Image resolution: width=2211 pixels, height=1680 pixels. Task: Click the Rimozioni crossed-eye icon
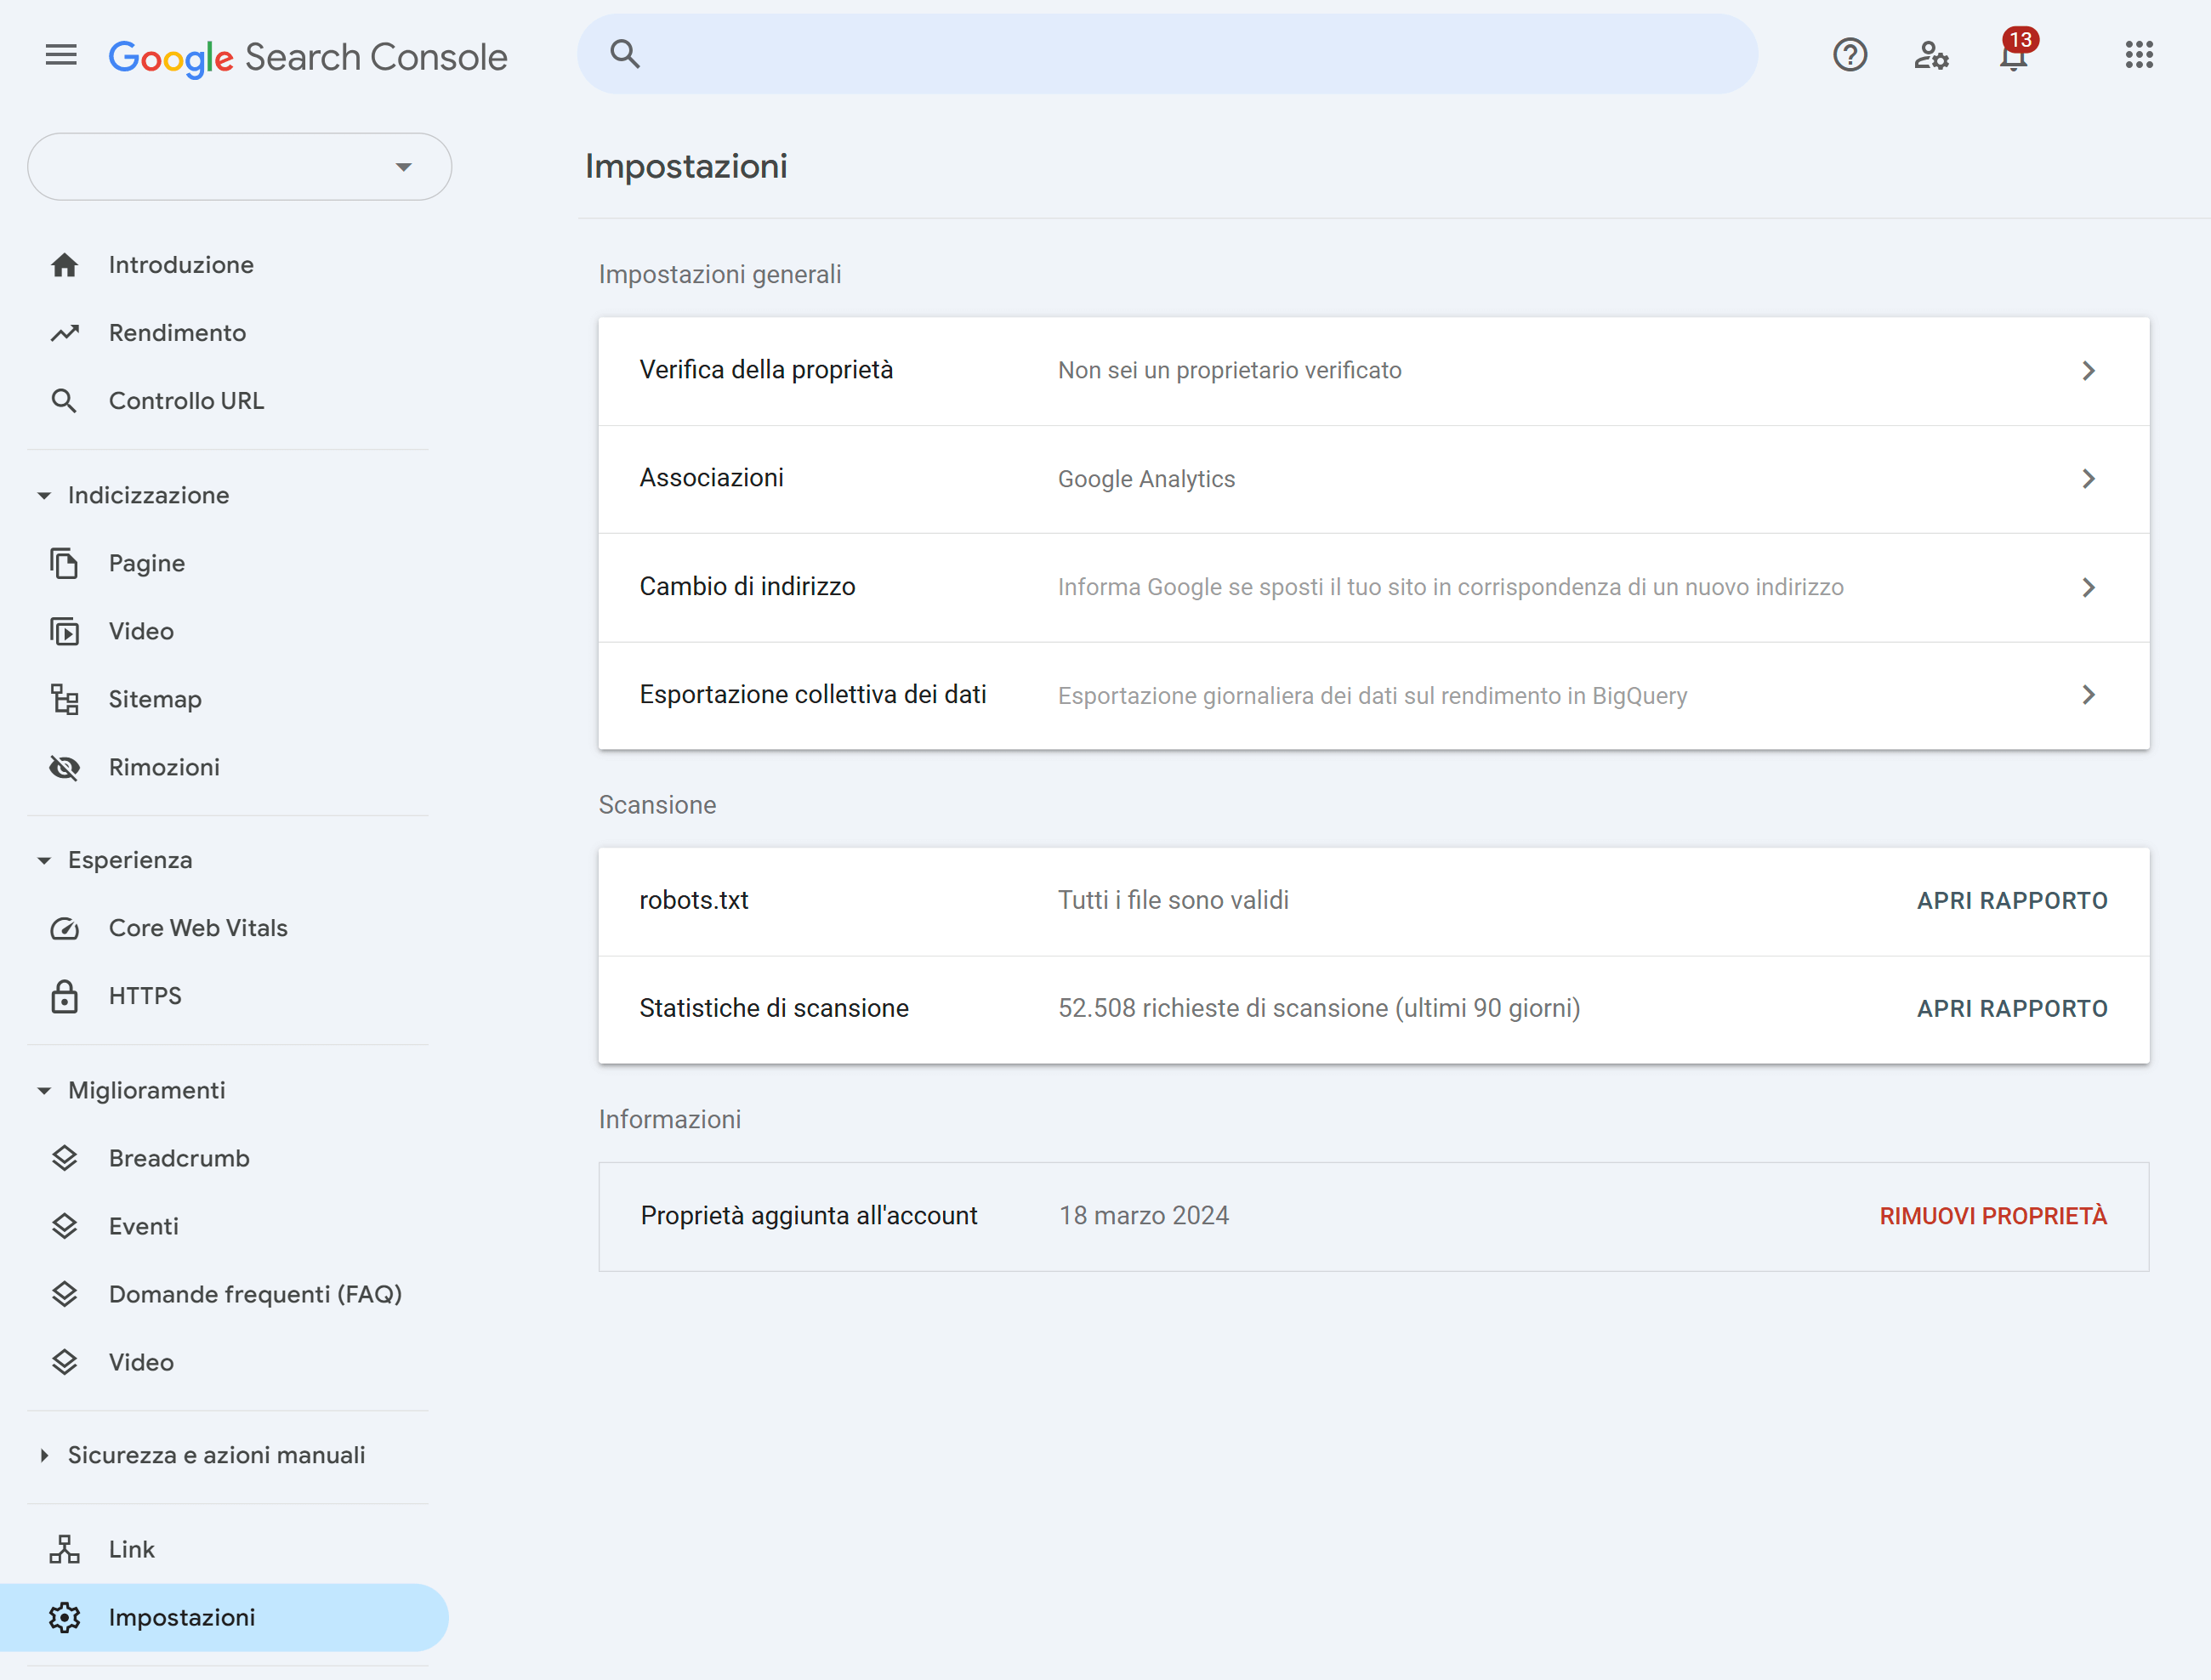click(x=65, y=767)
